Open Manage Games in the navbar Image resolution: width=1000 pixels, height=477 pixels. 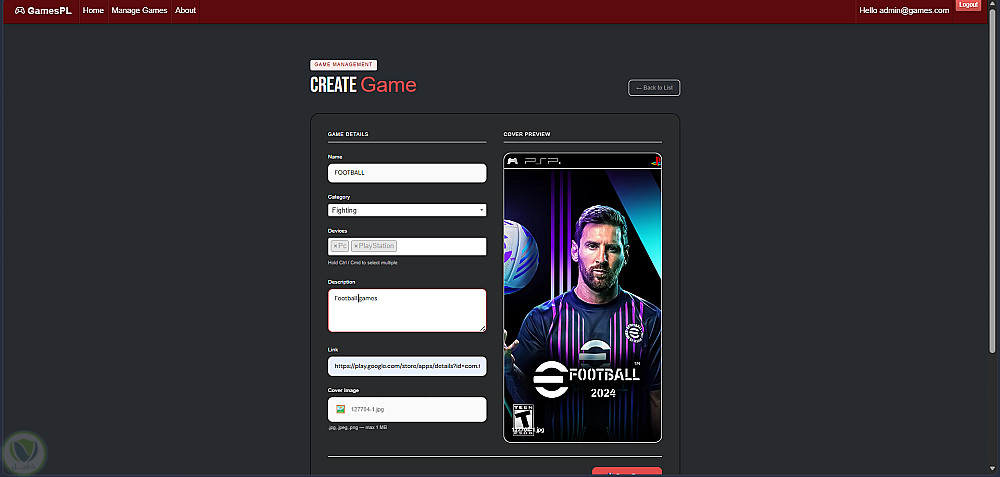pos(139,10)
